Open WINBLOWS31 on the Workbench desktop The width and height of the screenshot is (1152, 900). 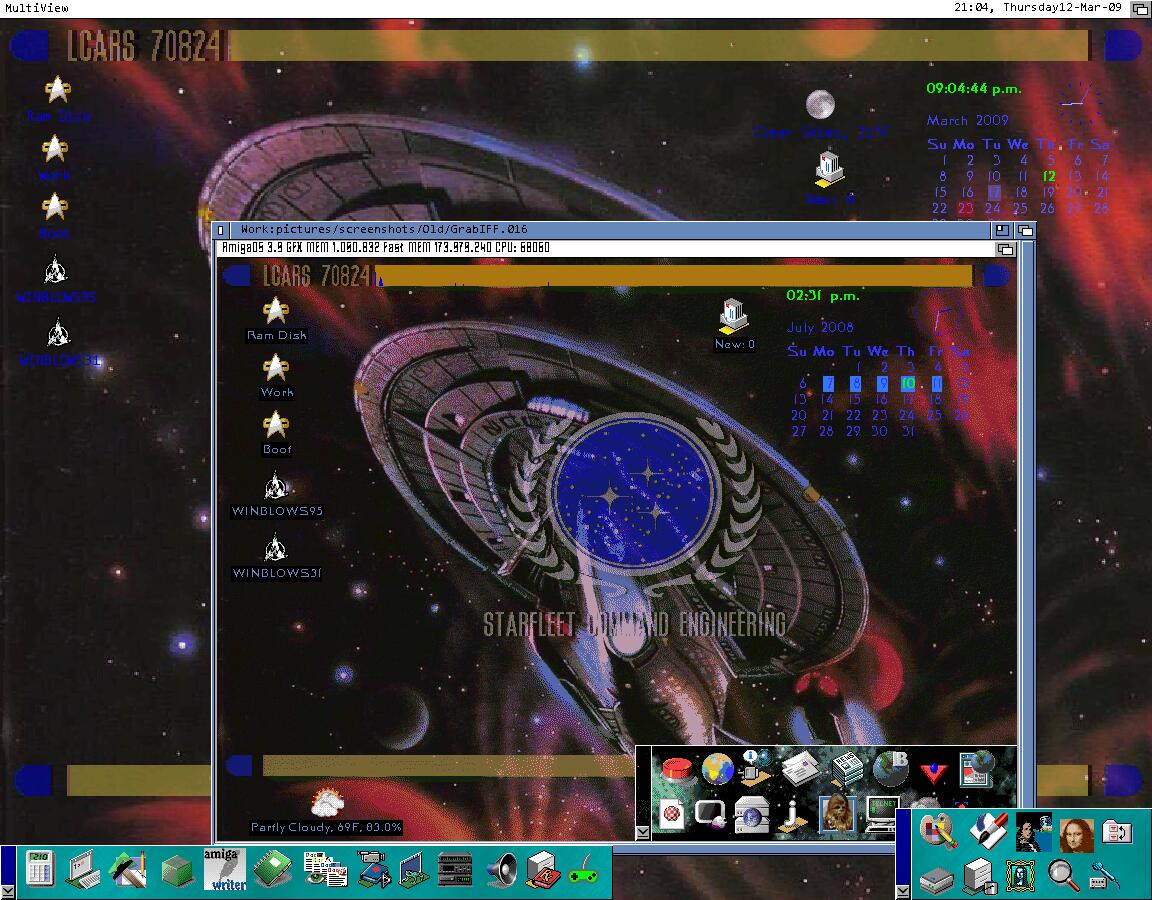click(58, 333)
